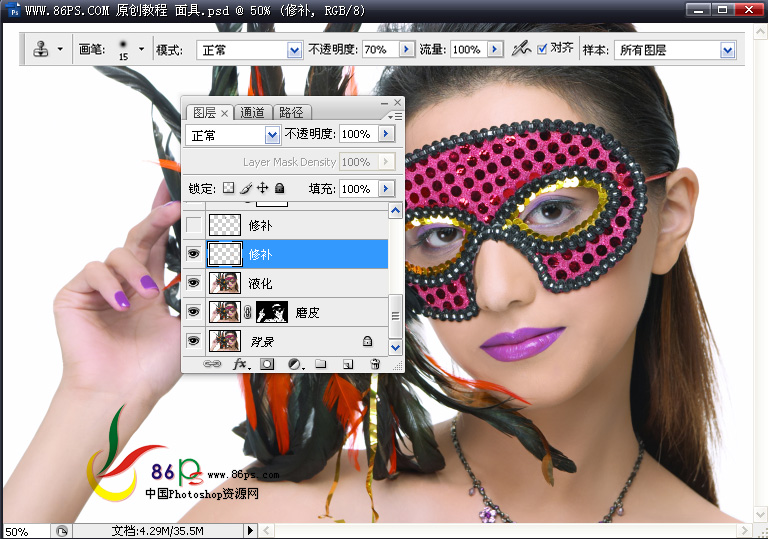Viewport: 768px width, 539px height.
Task: Hide the 液化 layer
Action: 194,283
